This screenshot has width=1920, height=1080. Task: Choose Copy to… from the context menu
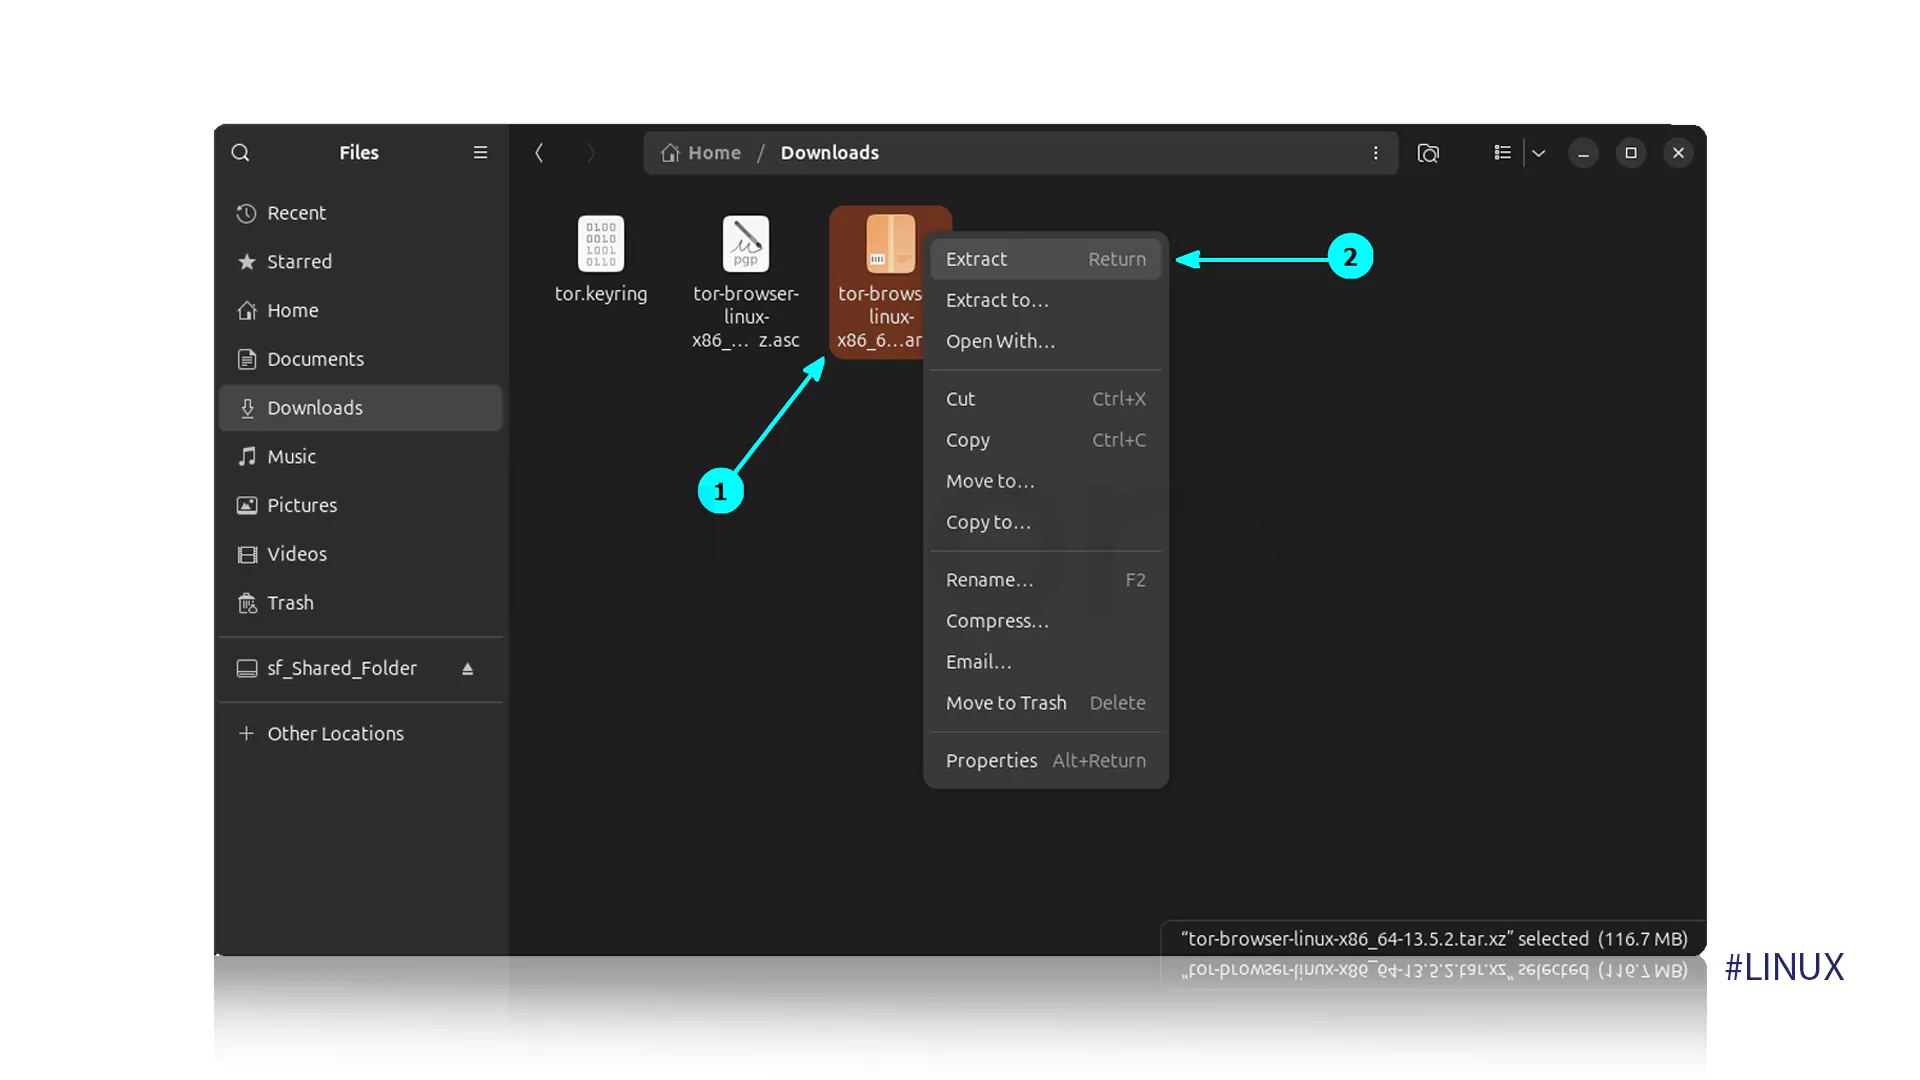[x=1046, y=522]
